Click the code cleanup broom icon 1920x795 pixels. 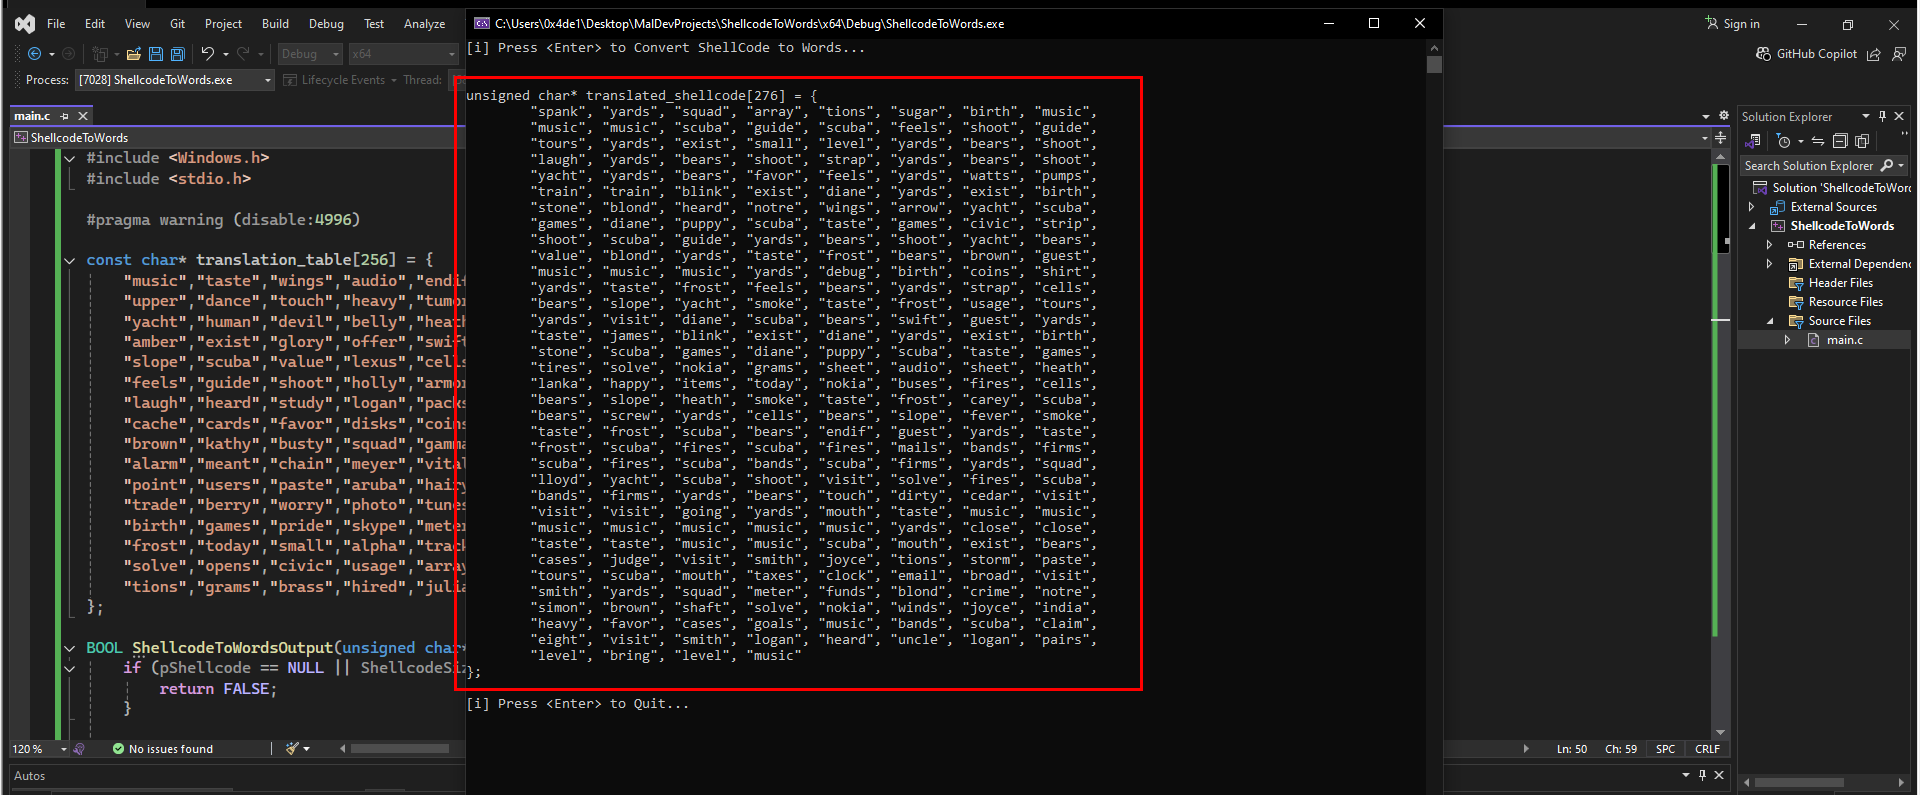tap(293, 748)
